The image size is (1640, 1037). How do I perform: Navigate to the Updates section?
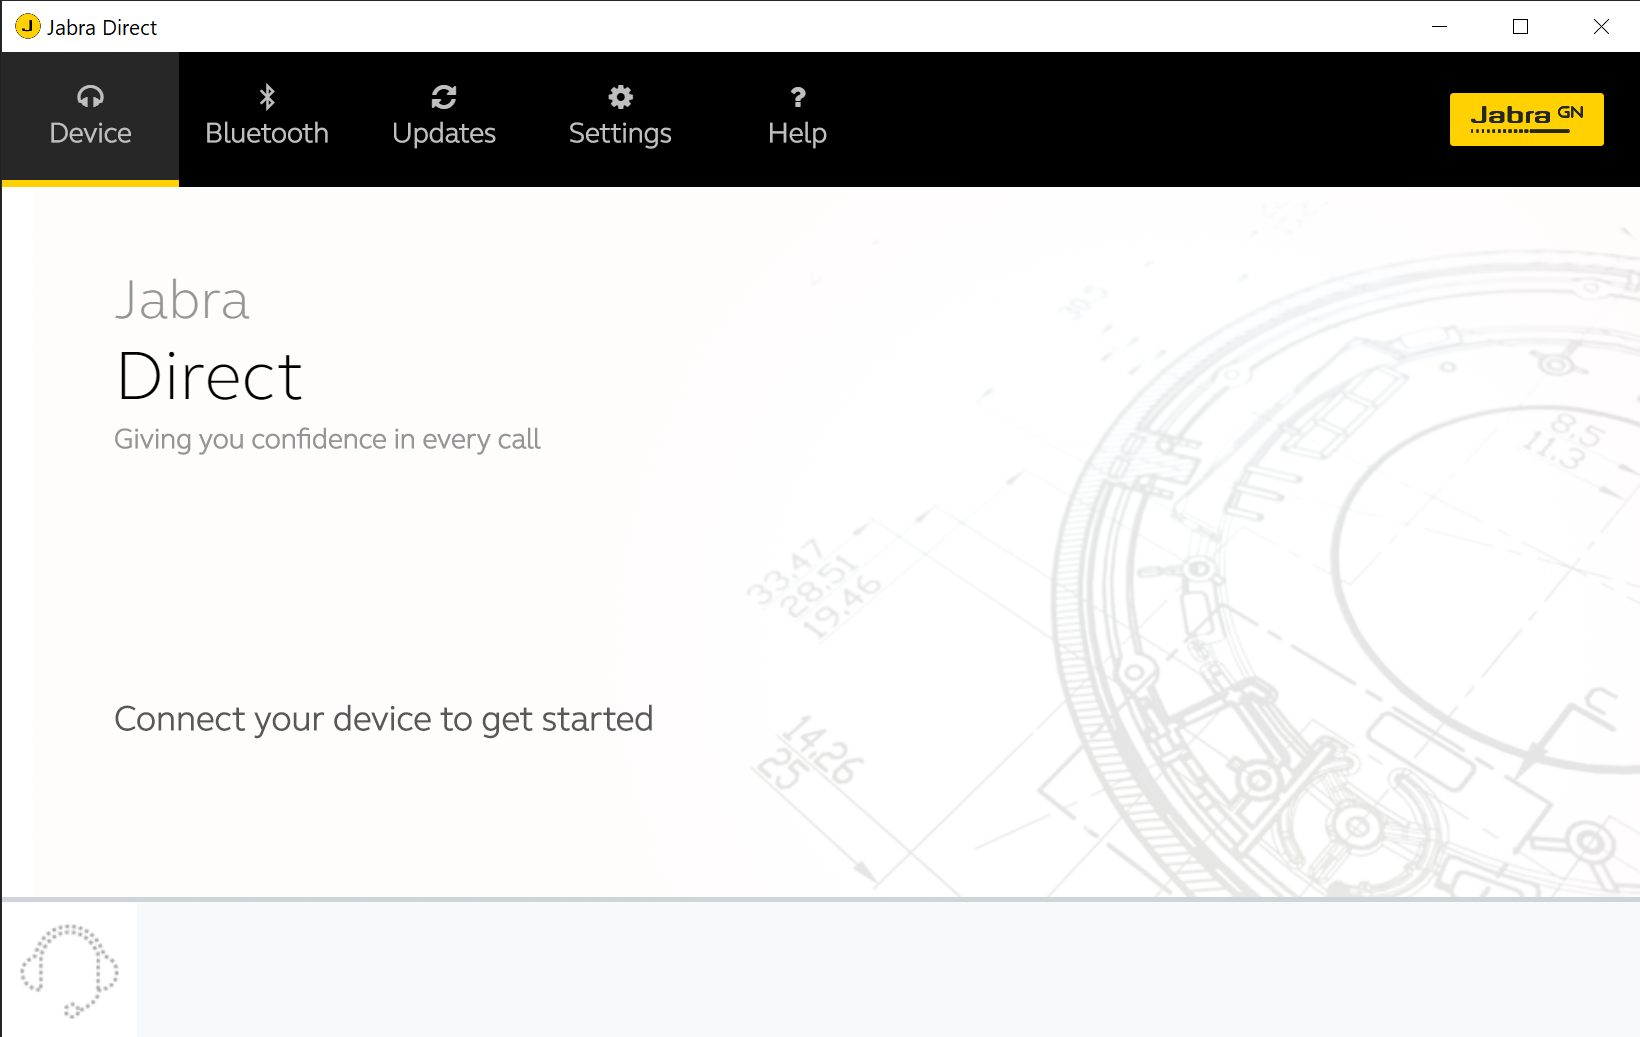(x=444, y=132)
